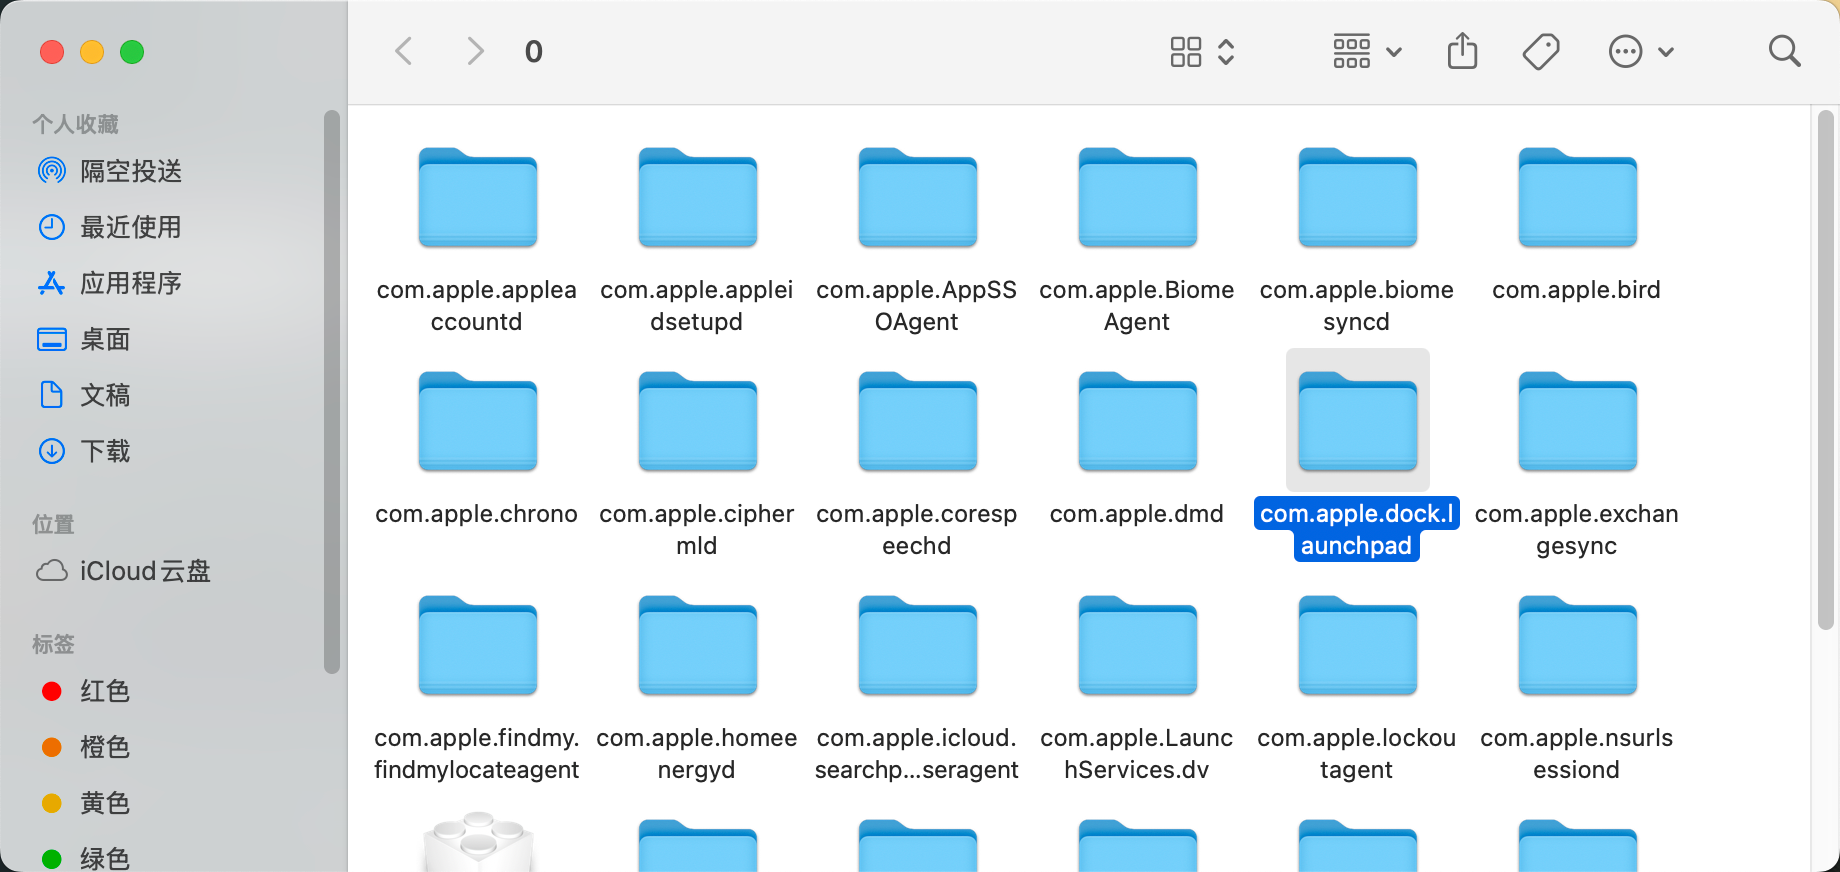Select Documents (文稿) in sidebar
Image resolution: width=1840 pixels, height=872 pixels.
point(105,395)
